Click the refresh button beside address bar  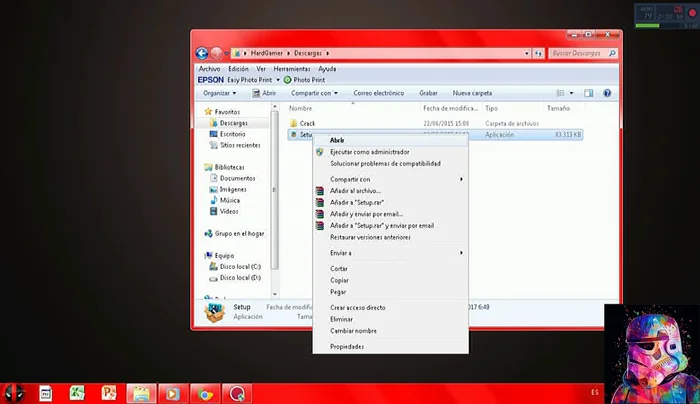[538, 54]
